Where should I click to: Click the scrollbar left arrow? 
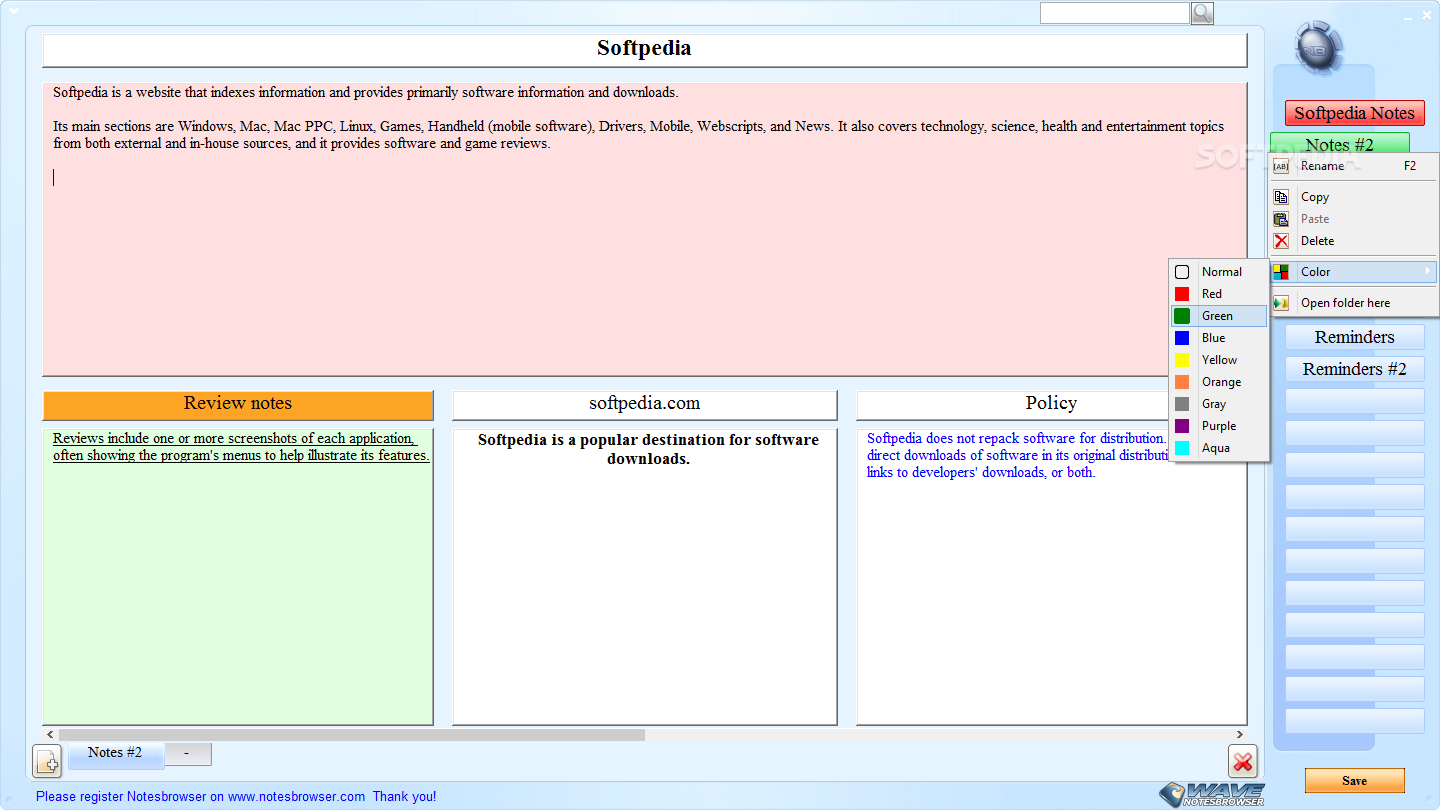point(49,735)
